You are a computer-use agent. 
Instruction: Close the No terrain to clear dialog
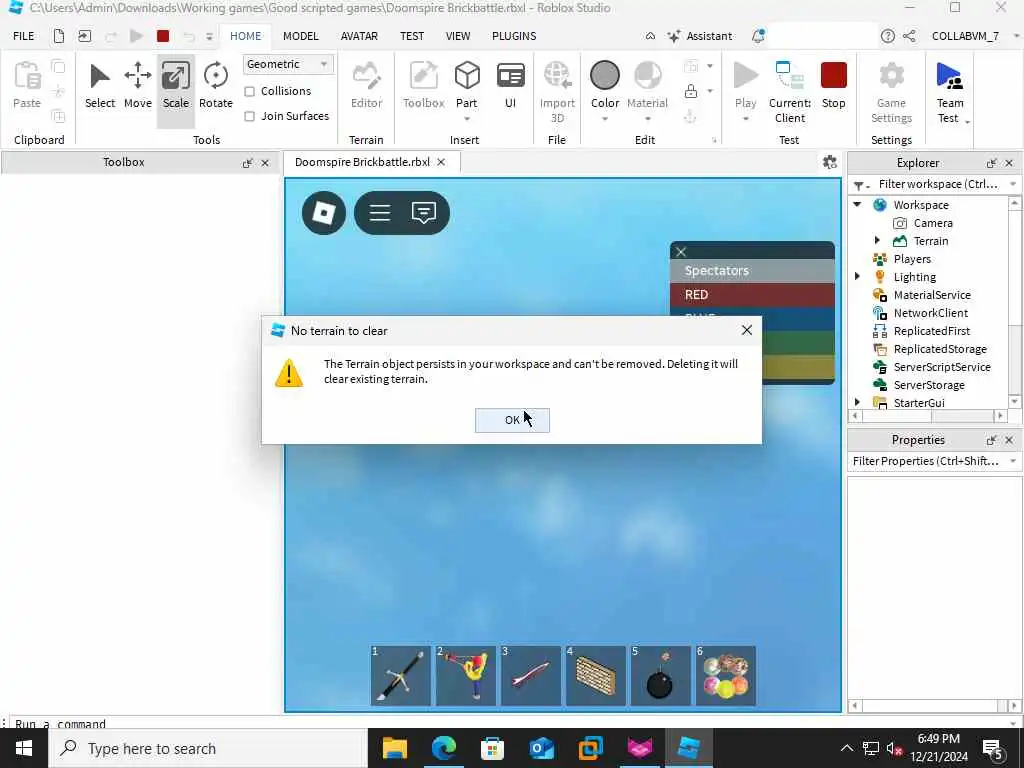click(746, 330)
